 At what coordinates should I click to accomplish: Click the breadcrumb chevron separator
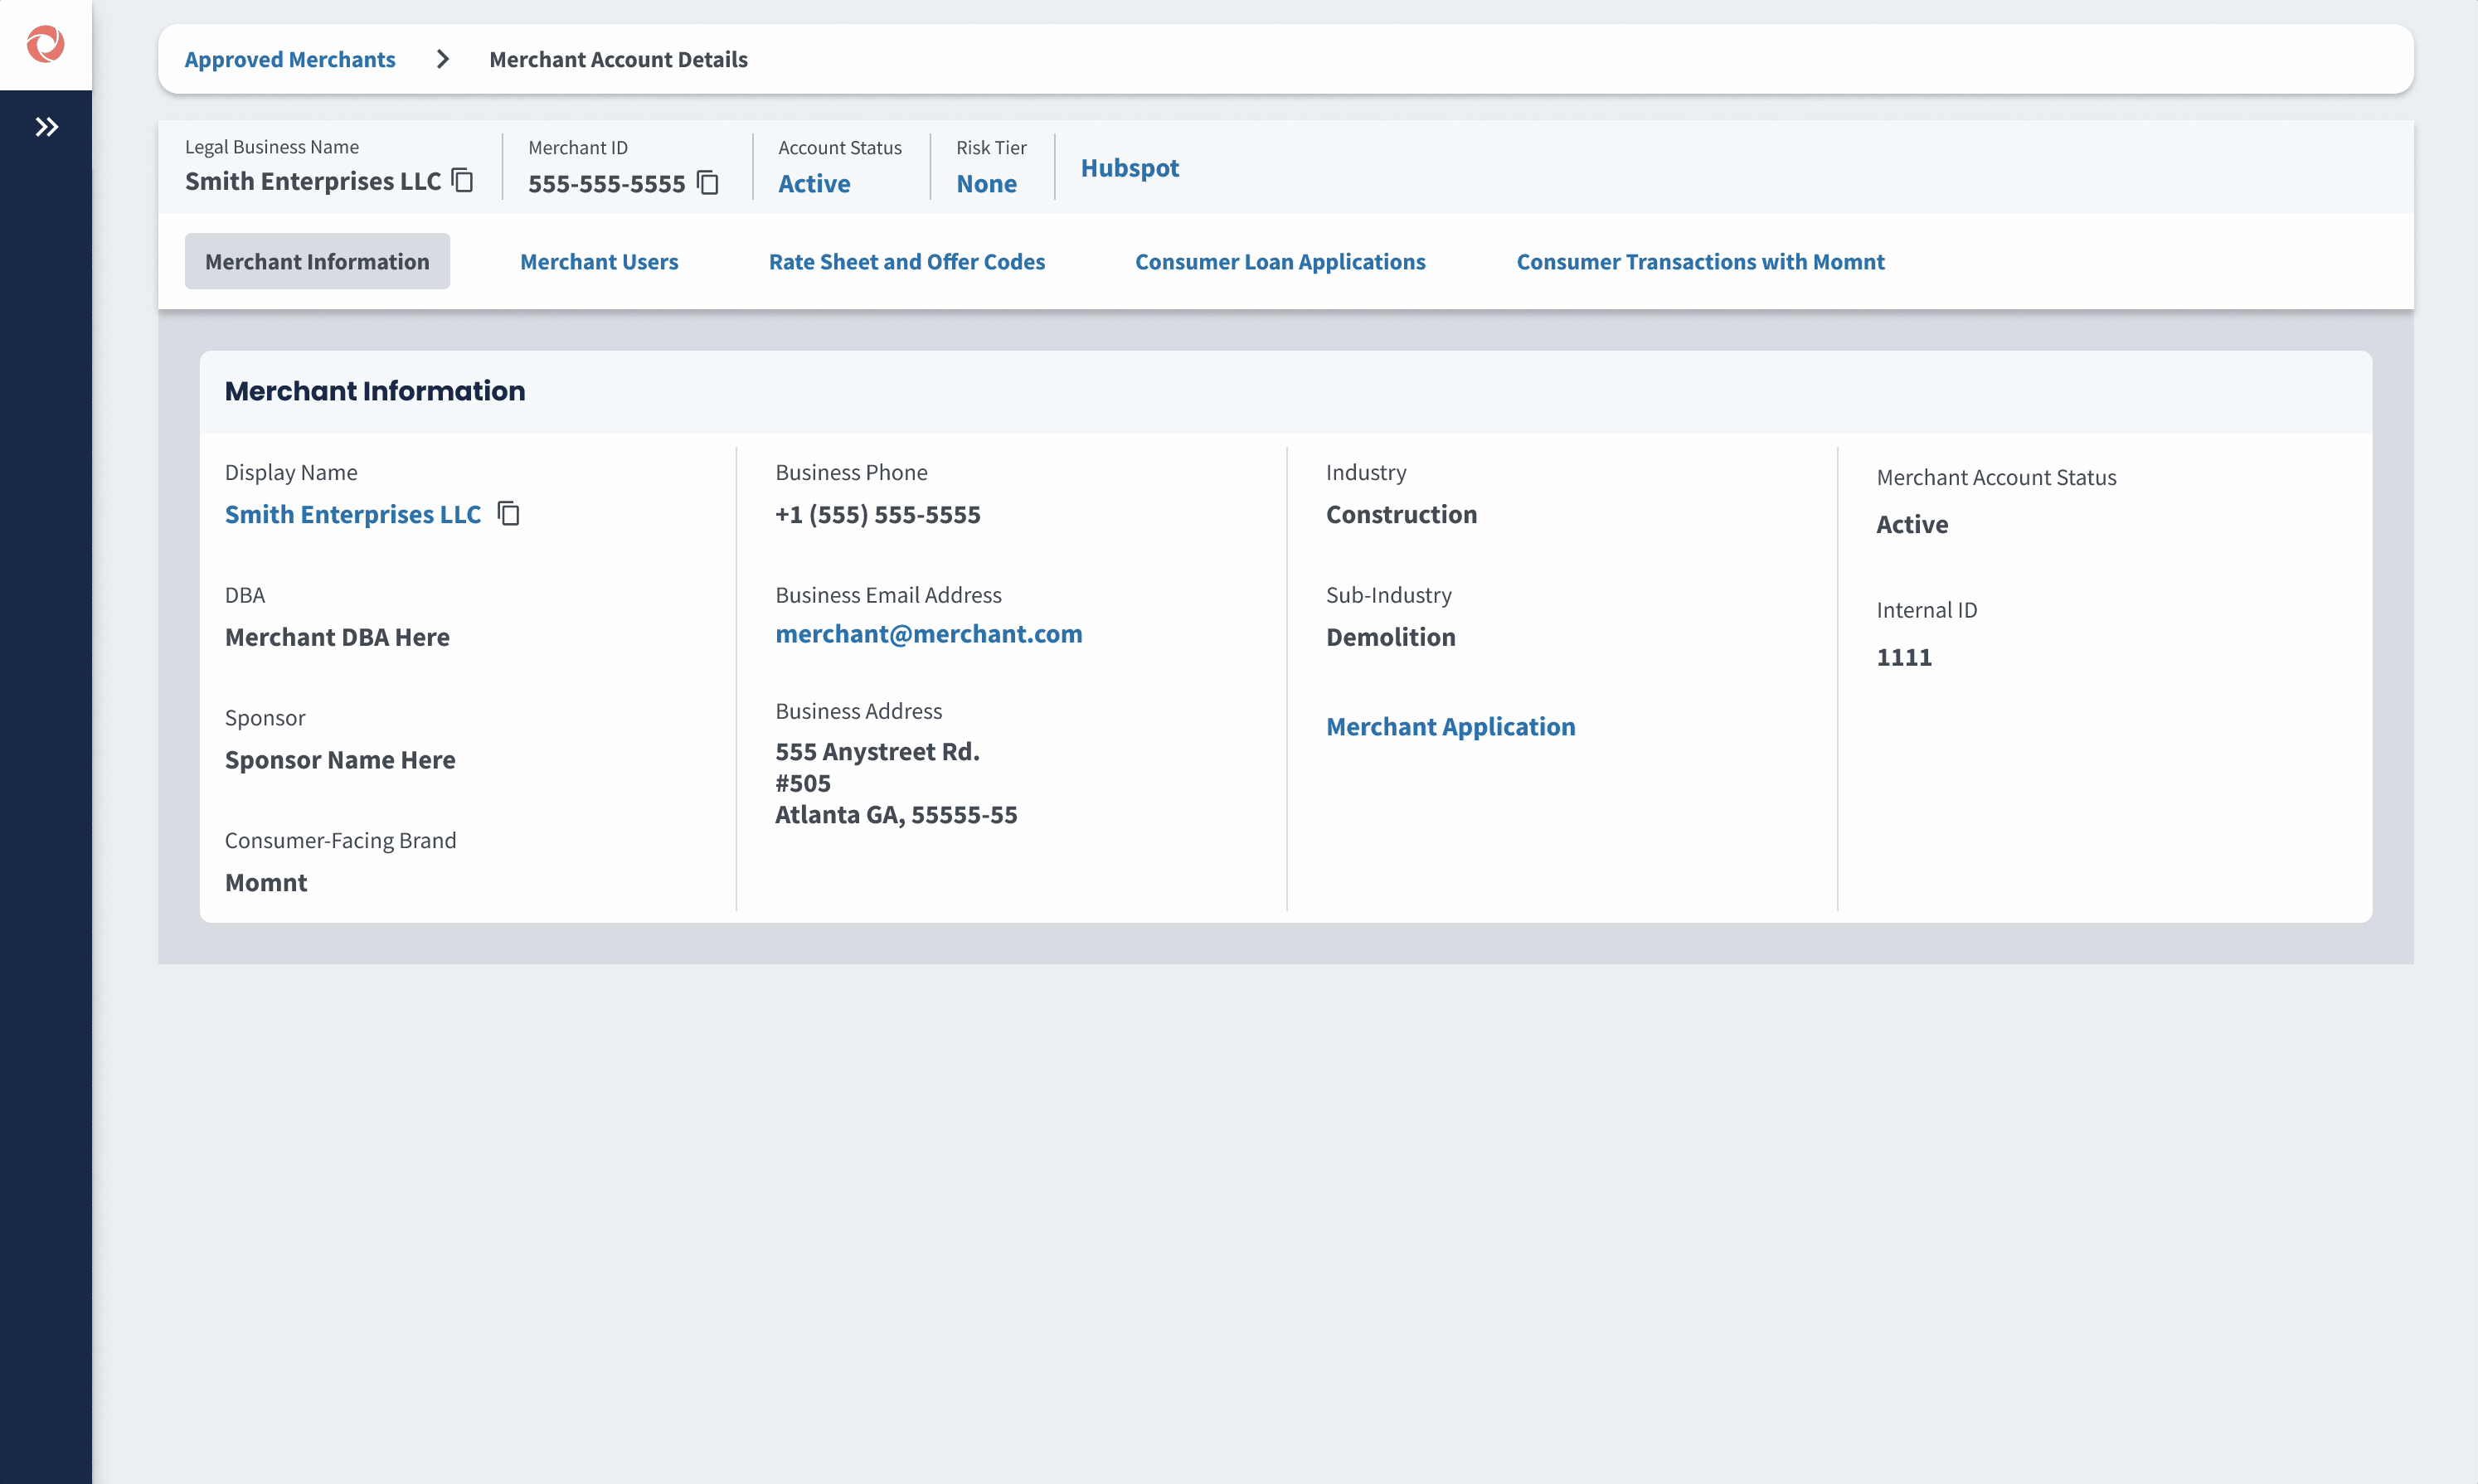coord(442,59)
